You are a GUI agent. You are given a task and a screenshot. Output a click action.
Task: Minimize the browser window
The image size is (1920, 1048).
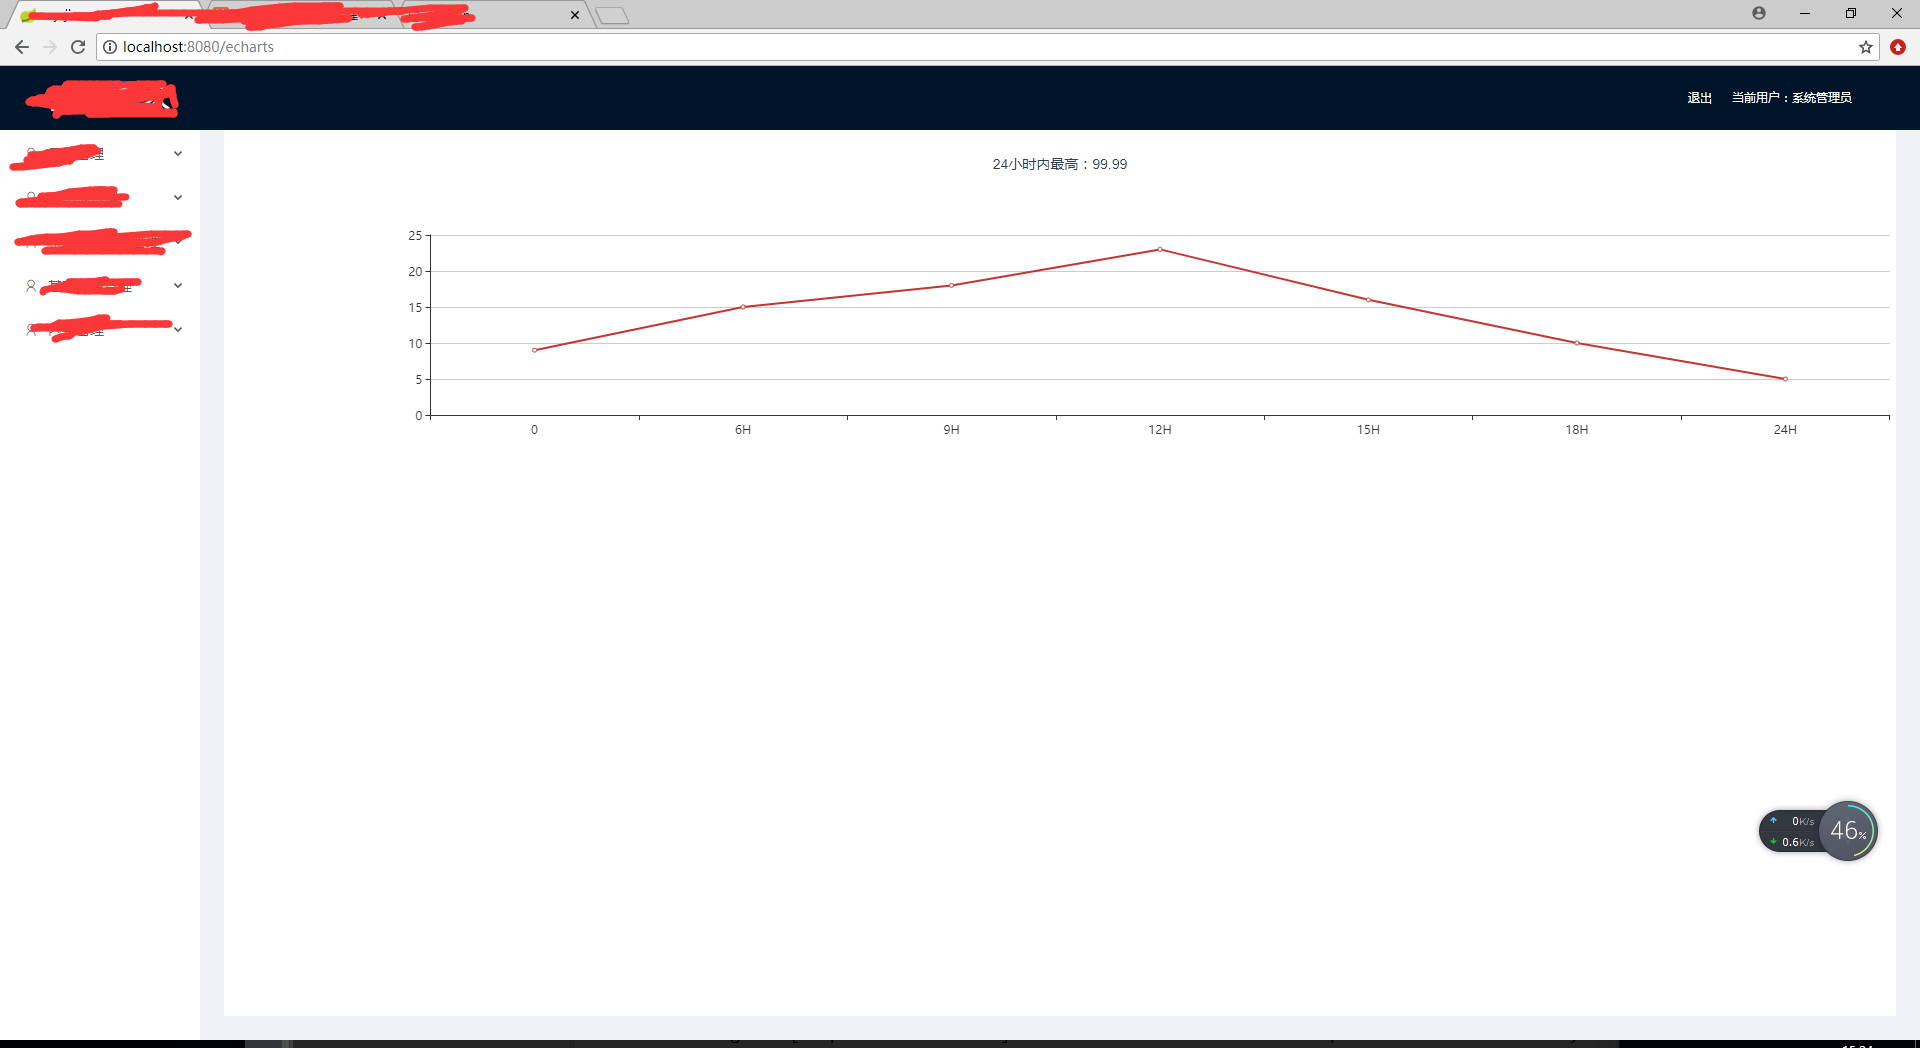click(1805, 13)
